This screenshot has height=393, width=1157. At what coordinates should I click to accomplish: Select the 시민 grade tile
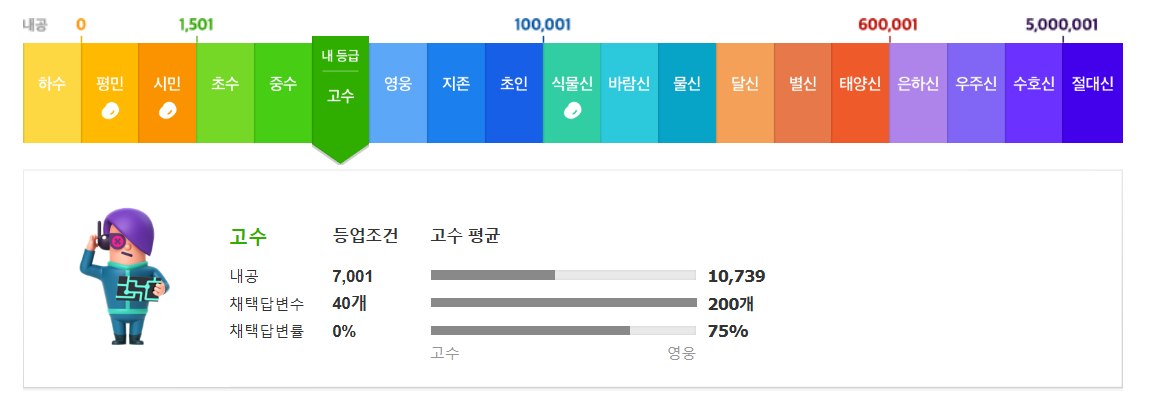167,93
